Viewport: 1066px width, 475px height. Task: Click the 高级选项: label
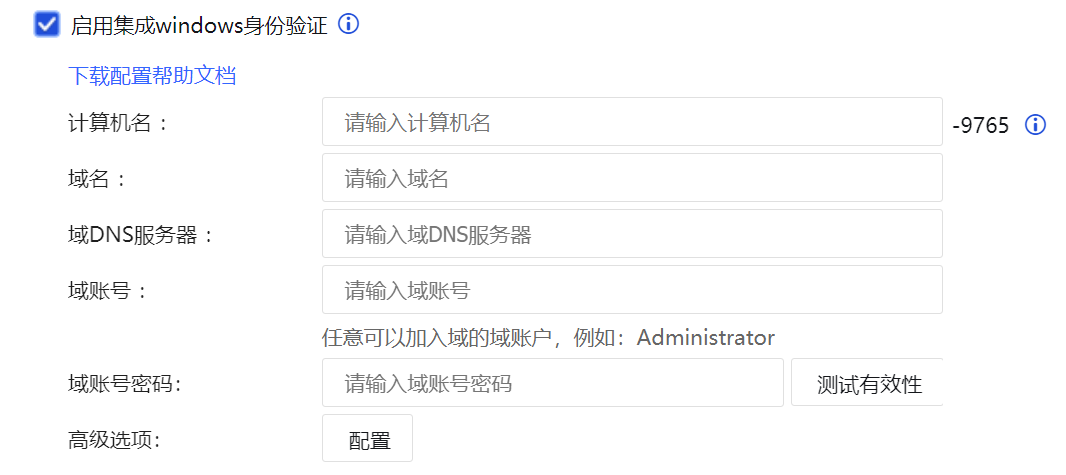point(115,439)
